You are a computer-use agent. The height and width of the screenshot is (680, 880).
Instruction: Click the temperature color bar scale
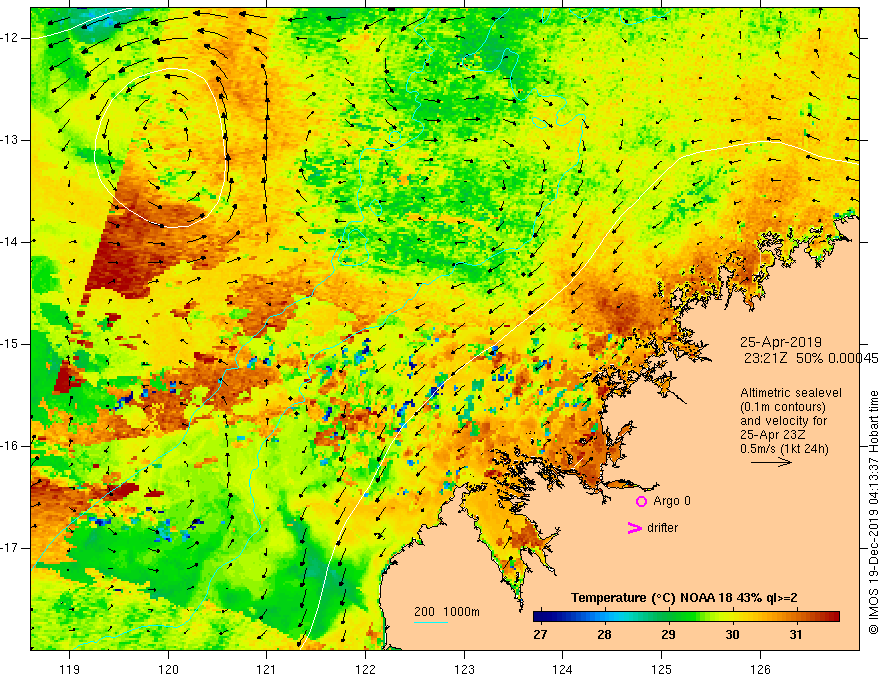[x=686, y=617]
